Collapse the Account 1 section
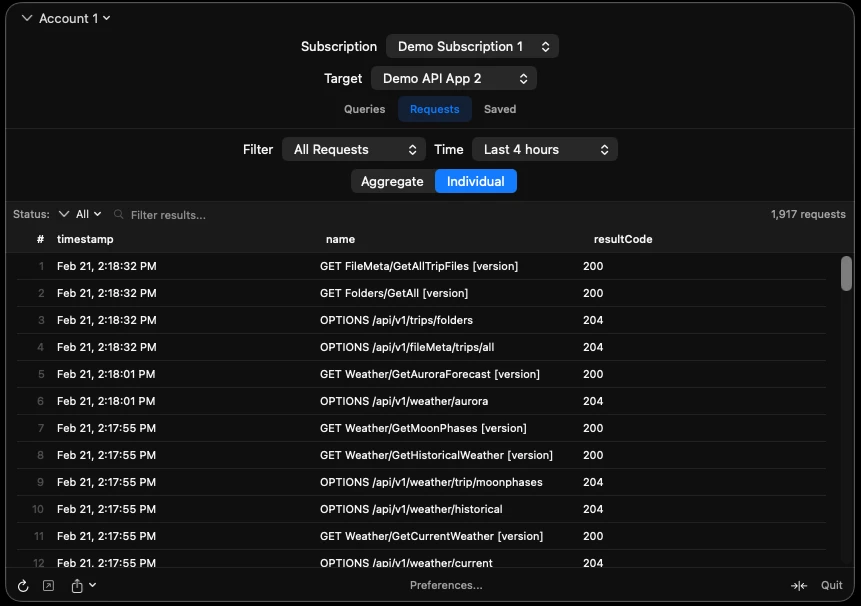This screenshot has width=861, height=606. (x=26, y=18)
